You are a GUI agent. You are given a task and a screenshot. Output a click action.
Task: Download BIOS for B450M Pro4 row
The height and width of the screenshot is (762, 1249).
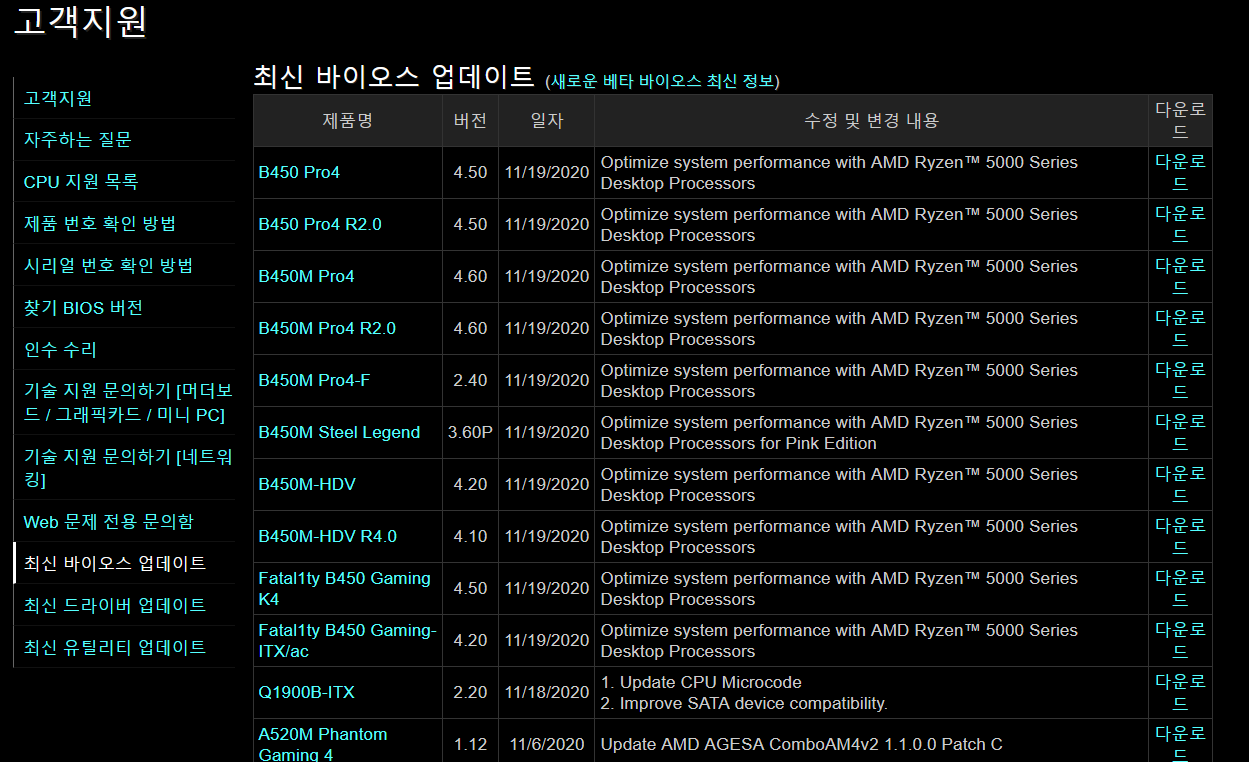coord(1180,276)
